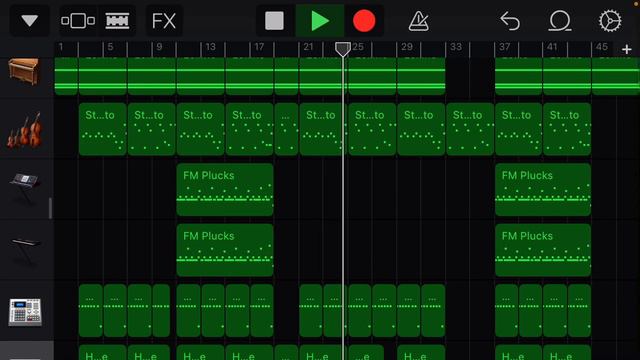This screenshot has height=360, width=640.
Task: Open song settings gear
Action: (610, 20)
